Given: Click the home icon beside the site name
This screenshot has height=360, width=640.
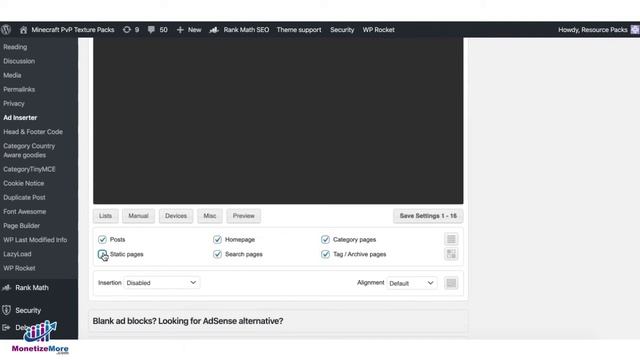Looking at the screenshot, I should (x=23, y=30).
